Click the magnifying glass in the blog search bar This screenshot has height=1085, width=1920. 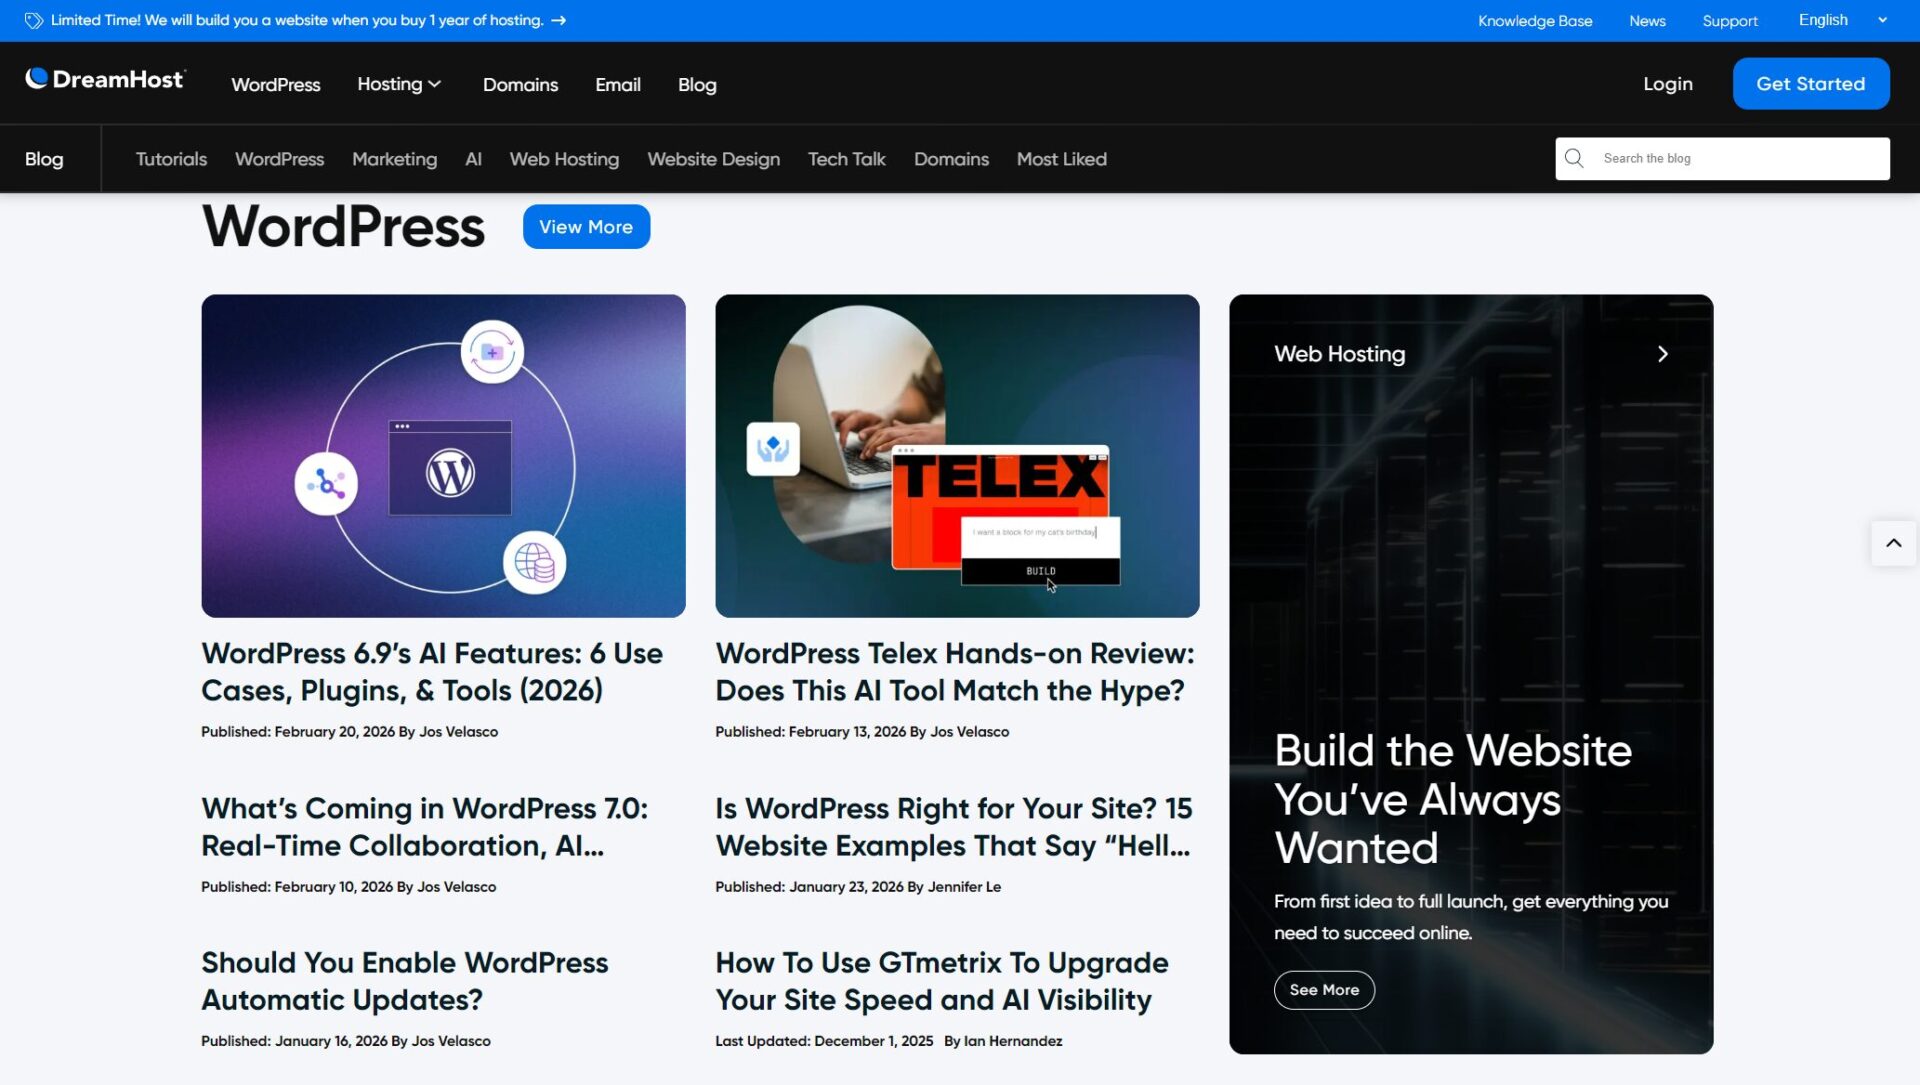point(1574,158)
